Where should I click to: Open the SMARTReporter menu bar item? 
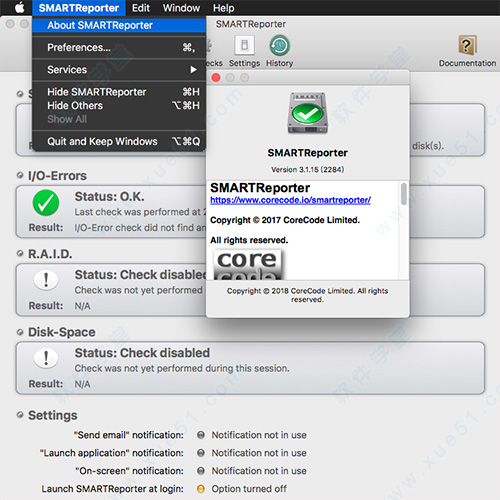pos(79,8)
